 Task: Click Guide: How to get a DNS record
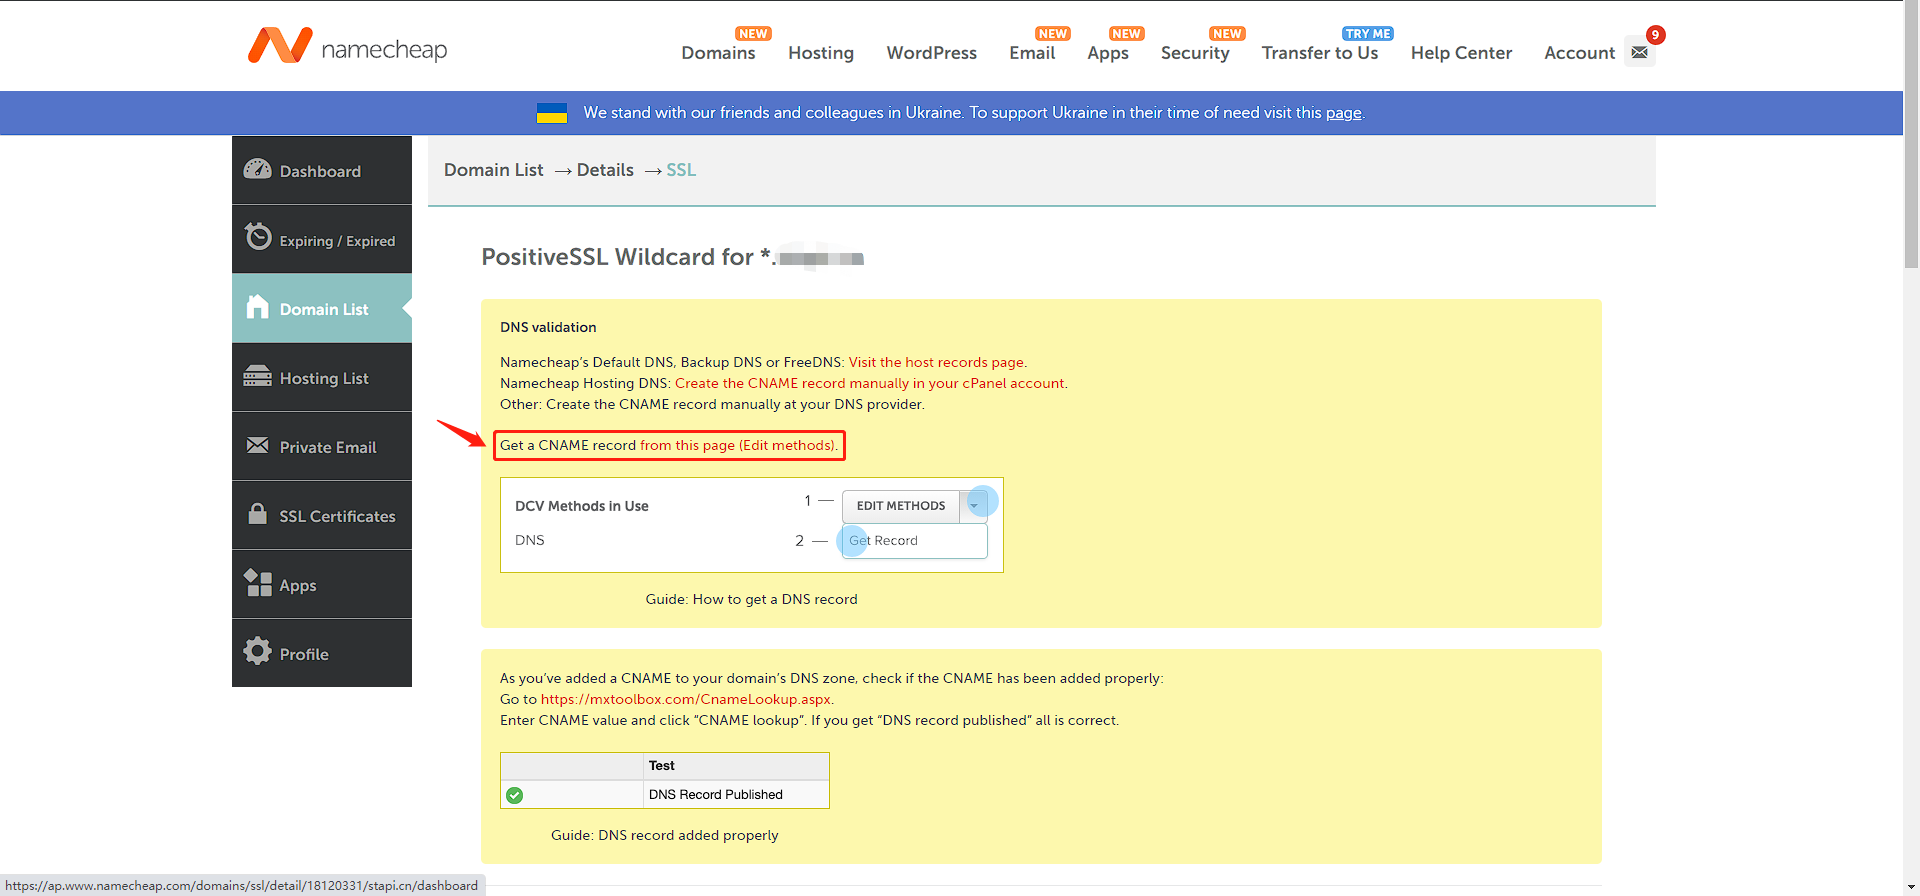point(752,599)
